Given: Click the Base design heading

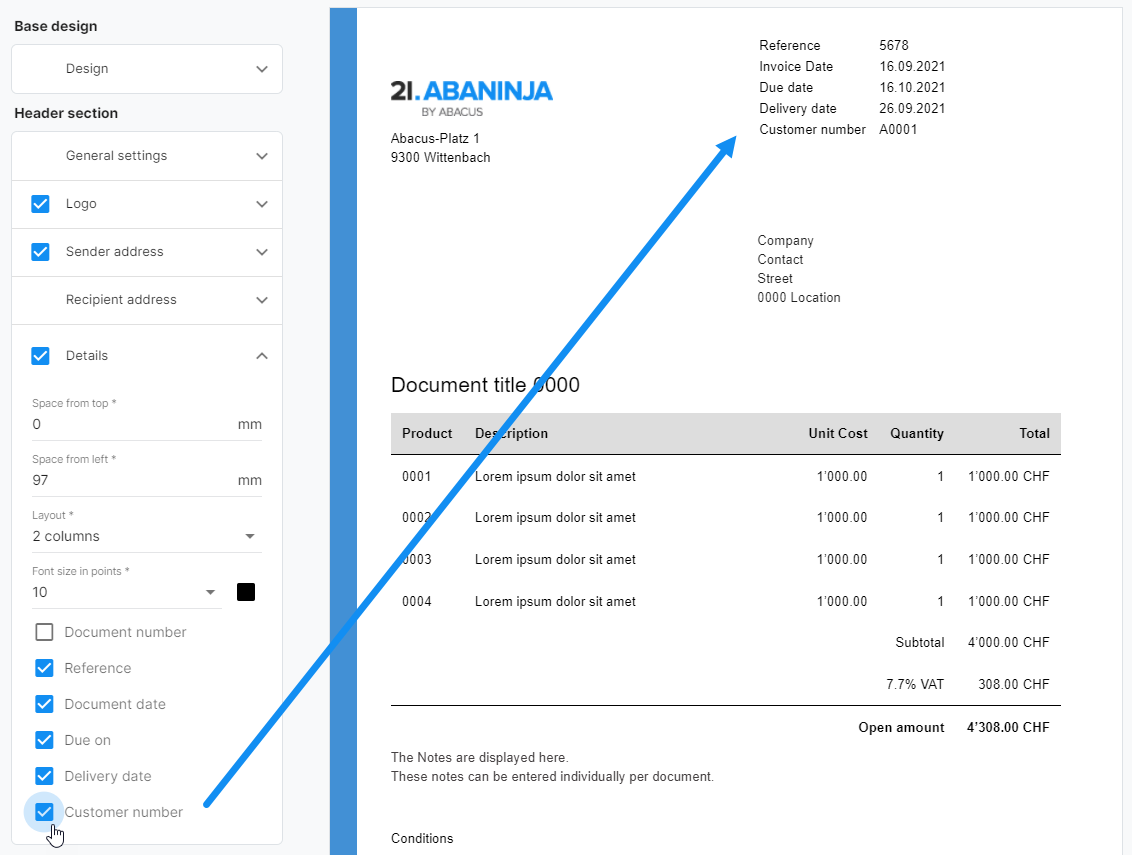Looking at the screenshot, I should (x=56, y=26).
